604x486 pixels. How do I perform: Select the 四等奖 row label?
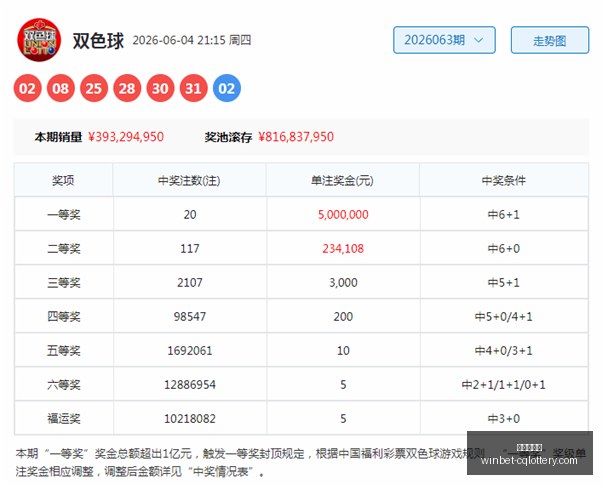[64, 317]
